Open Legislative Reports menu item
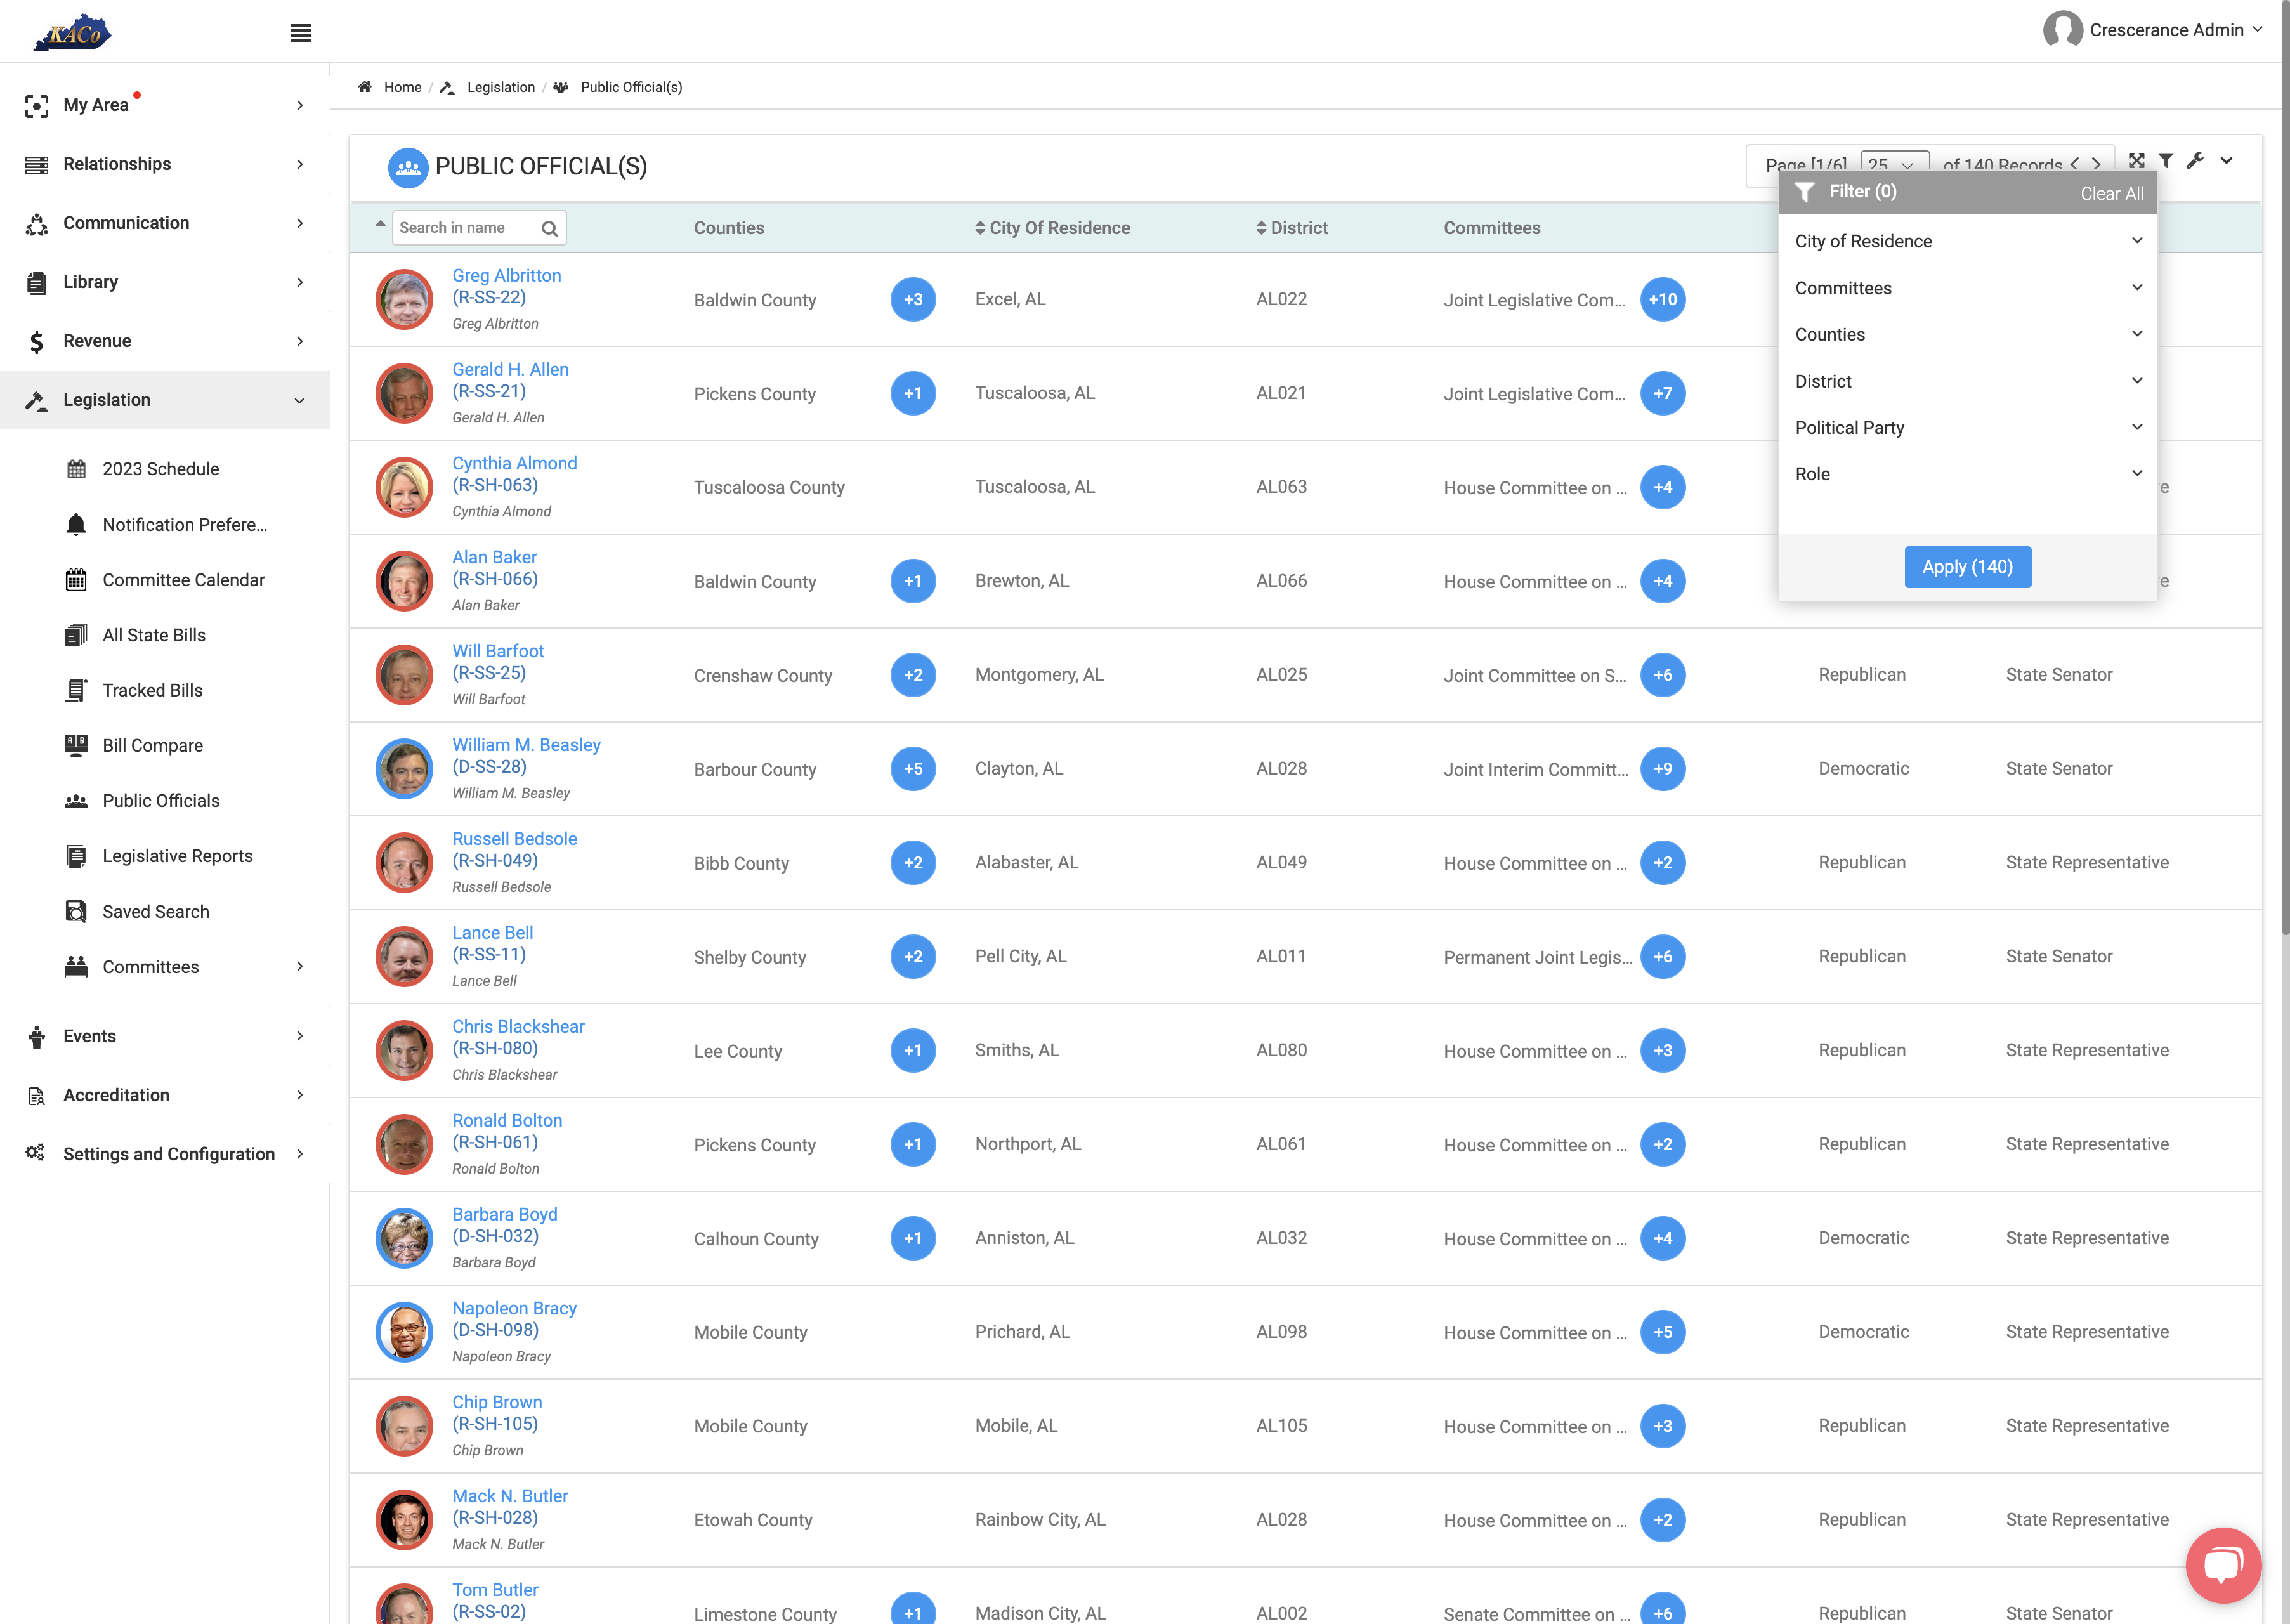Viewport: 2290px width, 1624px height. click(x=177, y=856)
